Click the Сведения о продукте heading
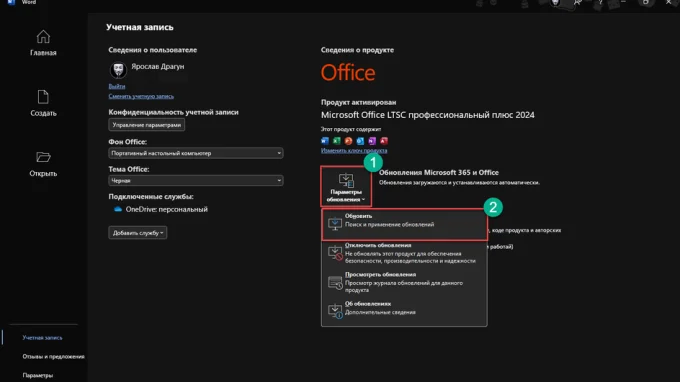680x382 pixels. pyautogui.click(x=357, y=50)
